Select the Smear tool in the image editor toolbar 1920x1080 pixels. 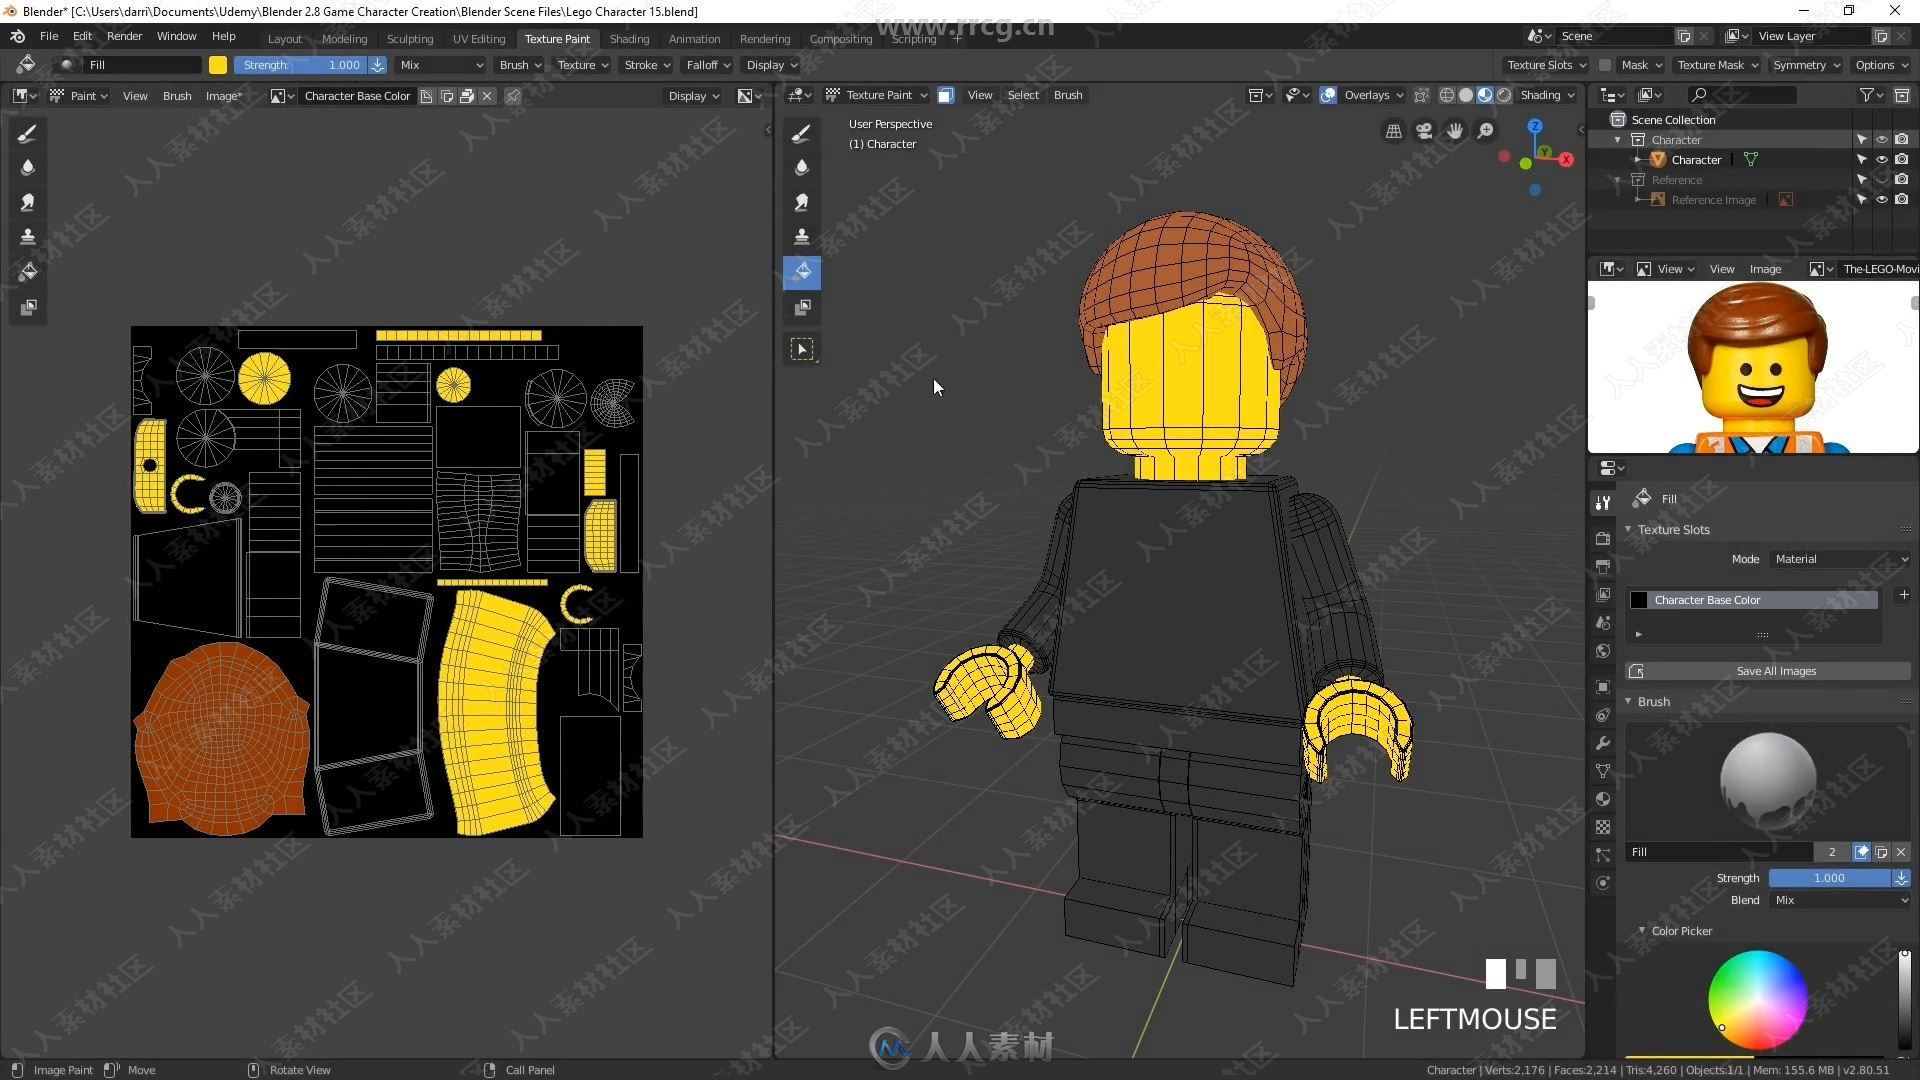coord(28,203)
